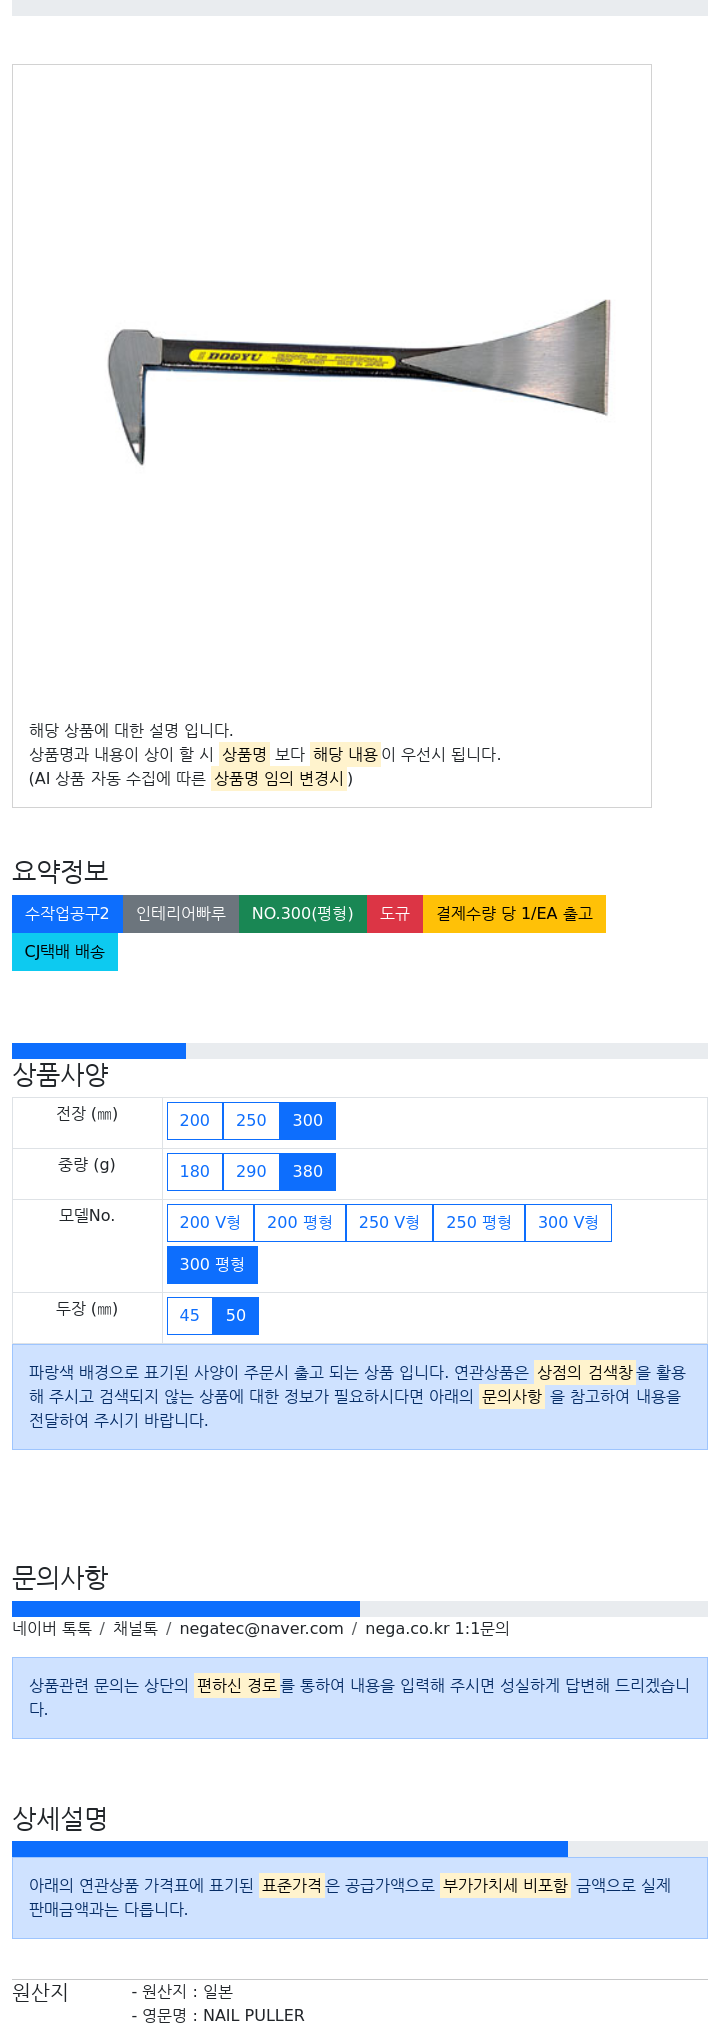Select model 250 V형

(x=389, y=1222)
